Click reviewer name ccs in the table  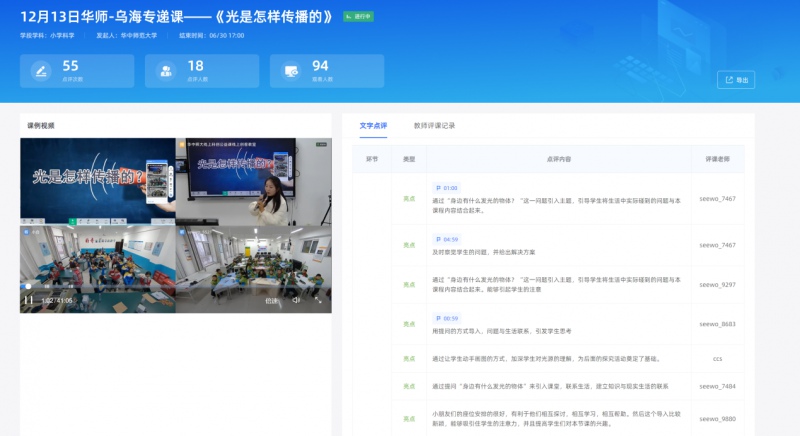click(x=717, y=358)
